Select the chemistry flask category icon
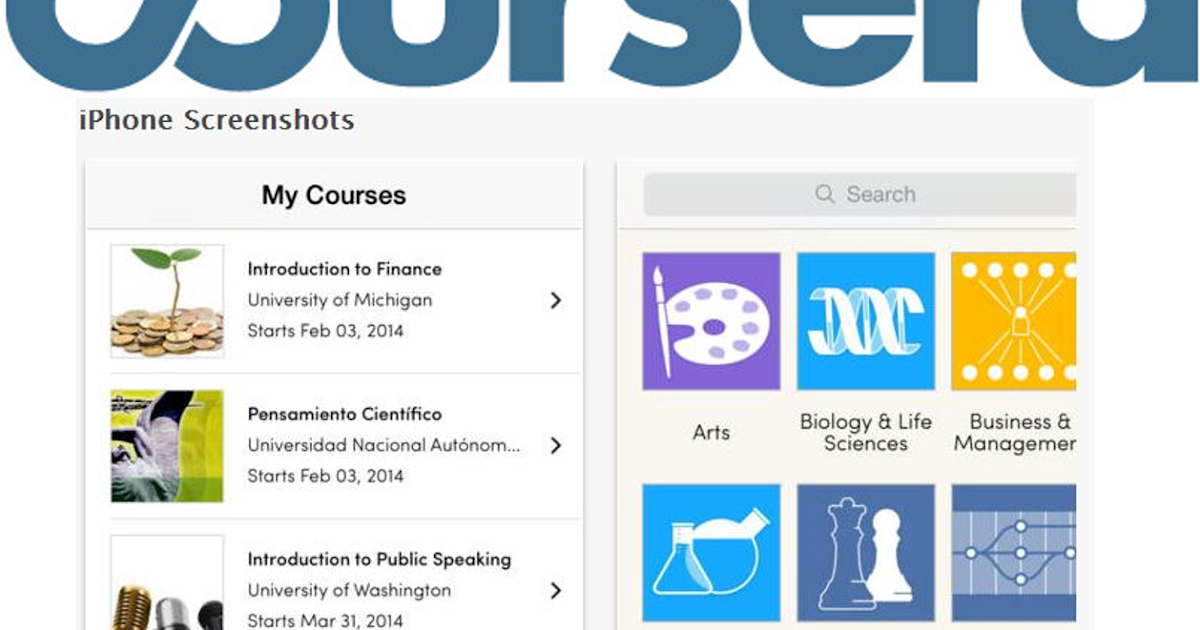 click(711, 553)
